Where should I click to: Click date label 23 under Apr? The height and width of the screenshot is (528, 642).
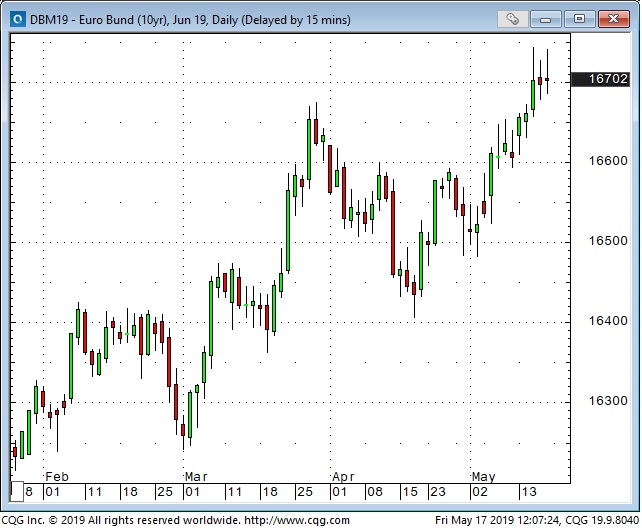click(438, 492)
